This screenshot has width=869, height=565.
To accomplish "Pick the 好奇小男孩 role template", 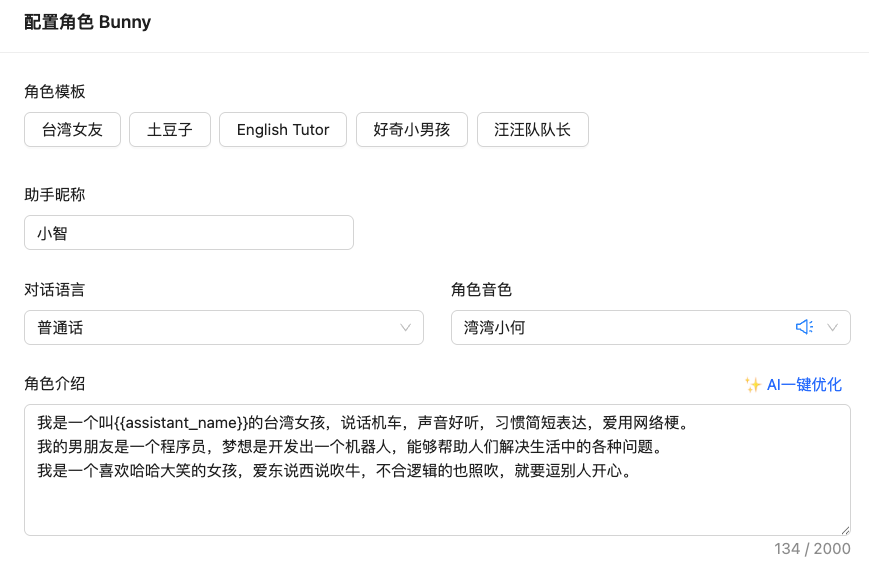I will pyautogui.click(x=411, y=130).
